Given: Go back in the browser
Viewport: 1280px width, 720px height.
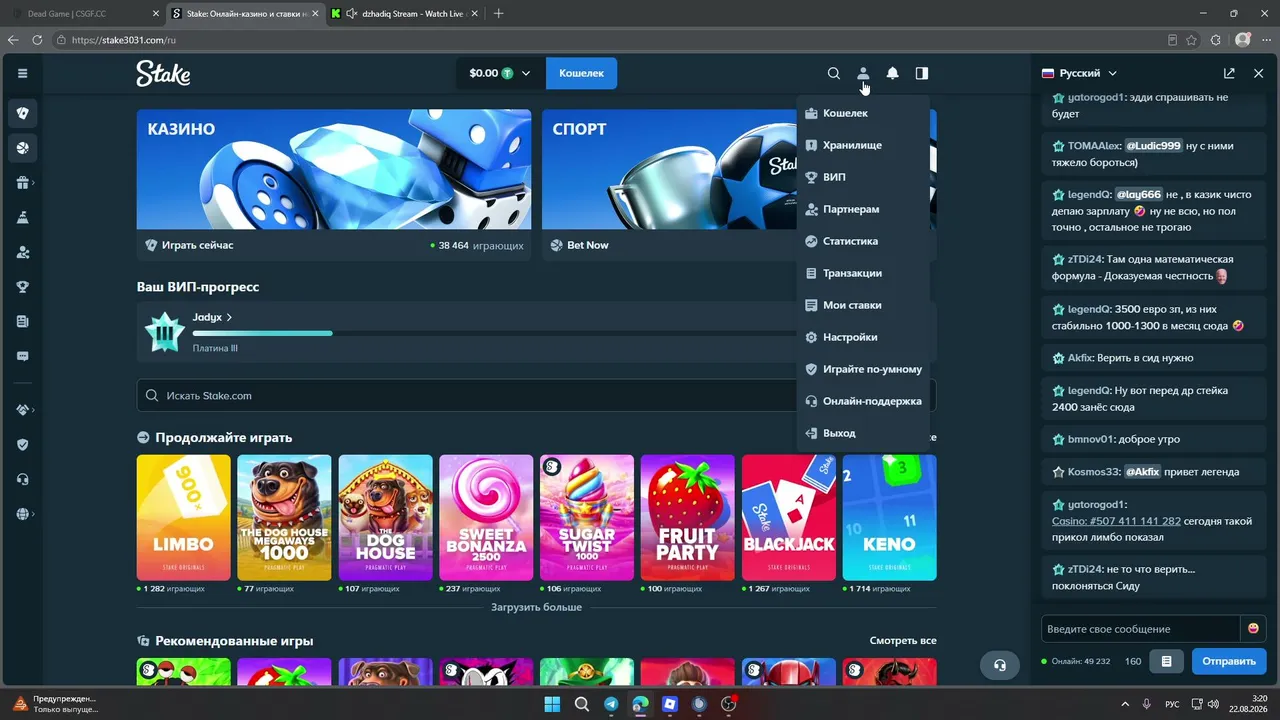Looking at the screenshot, I should (x=13, y=40).
